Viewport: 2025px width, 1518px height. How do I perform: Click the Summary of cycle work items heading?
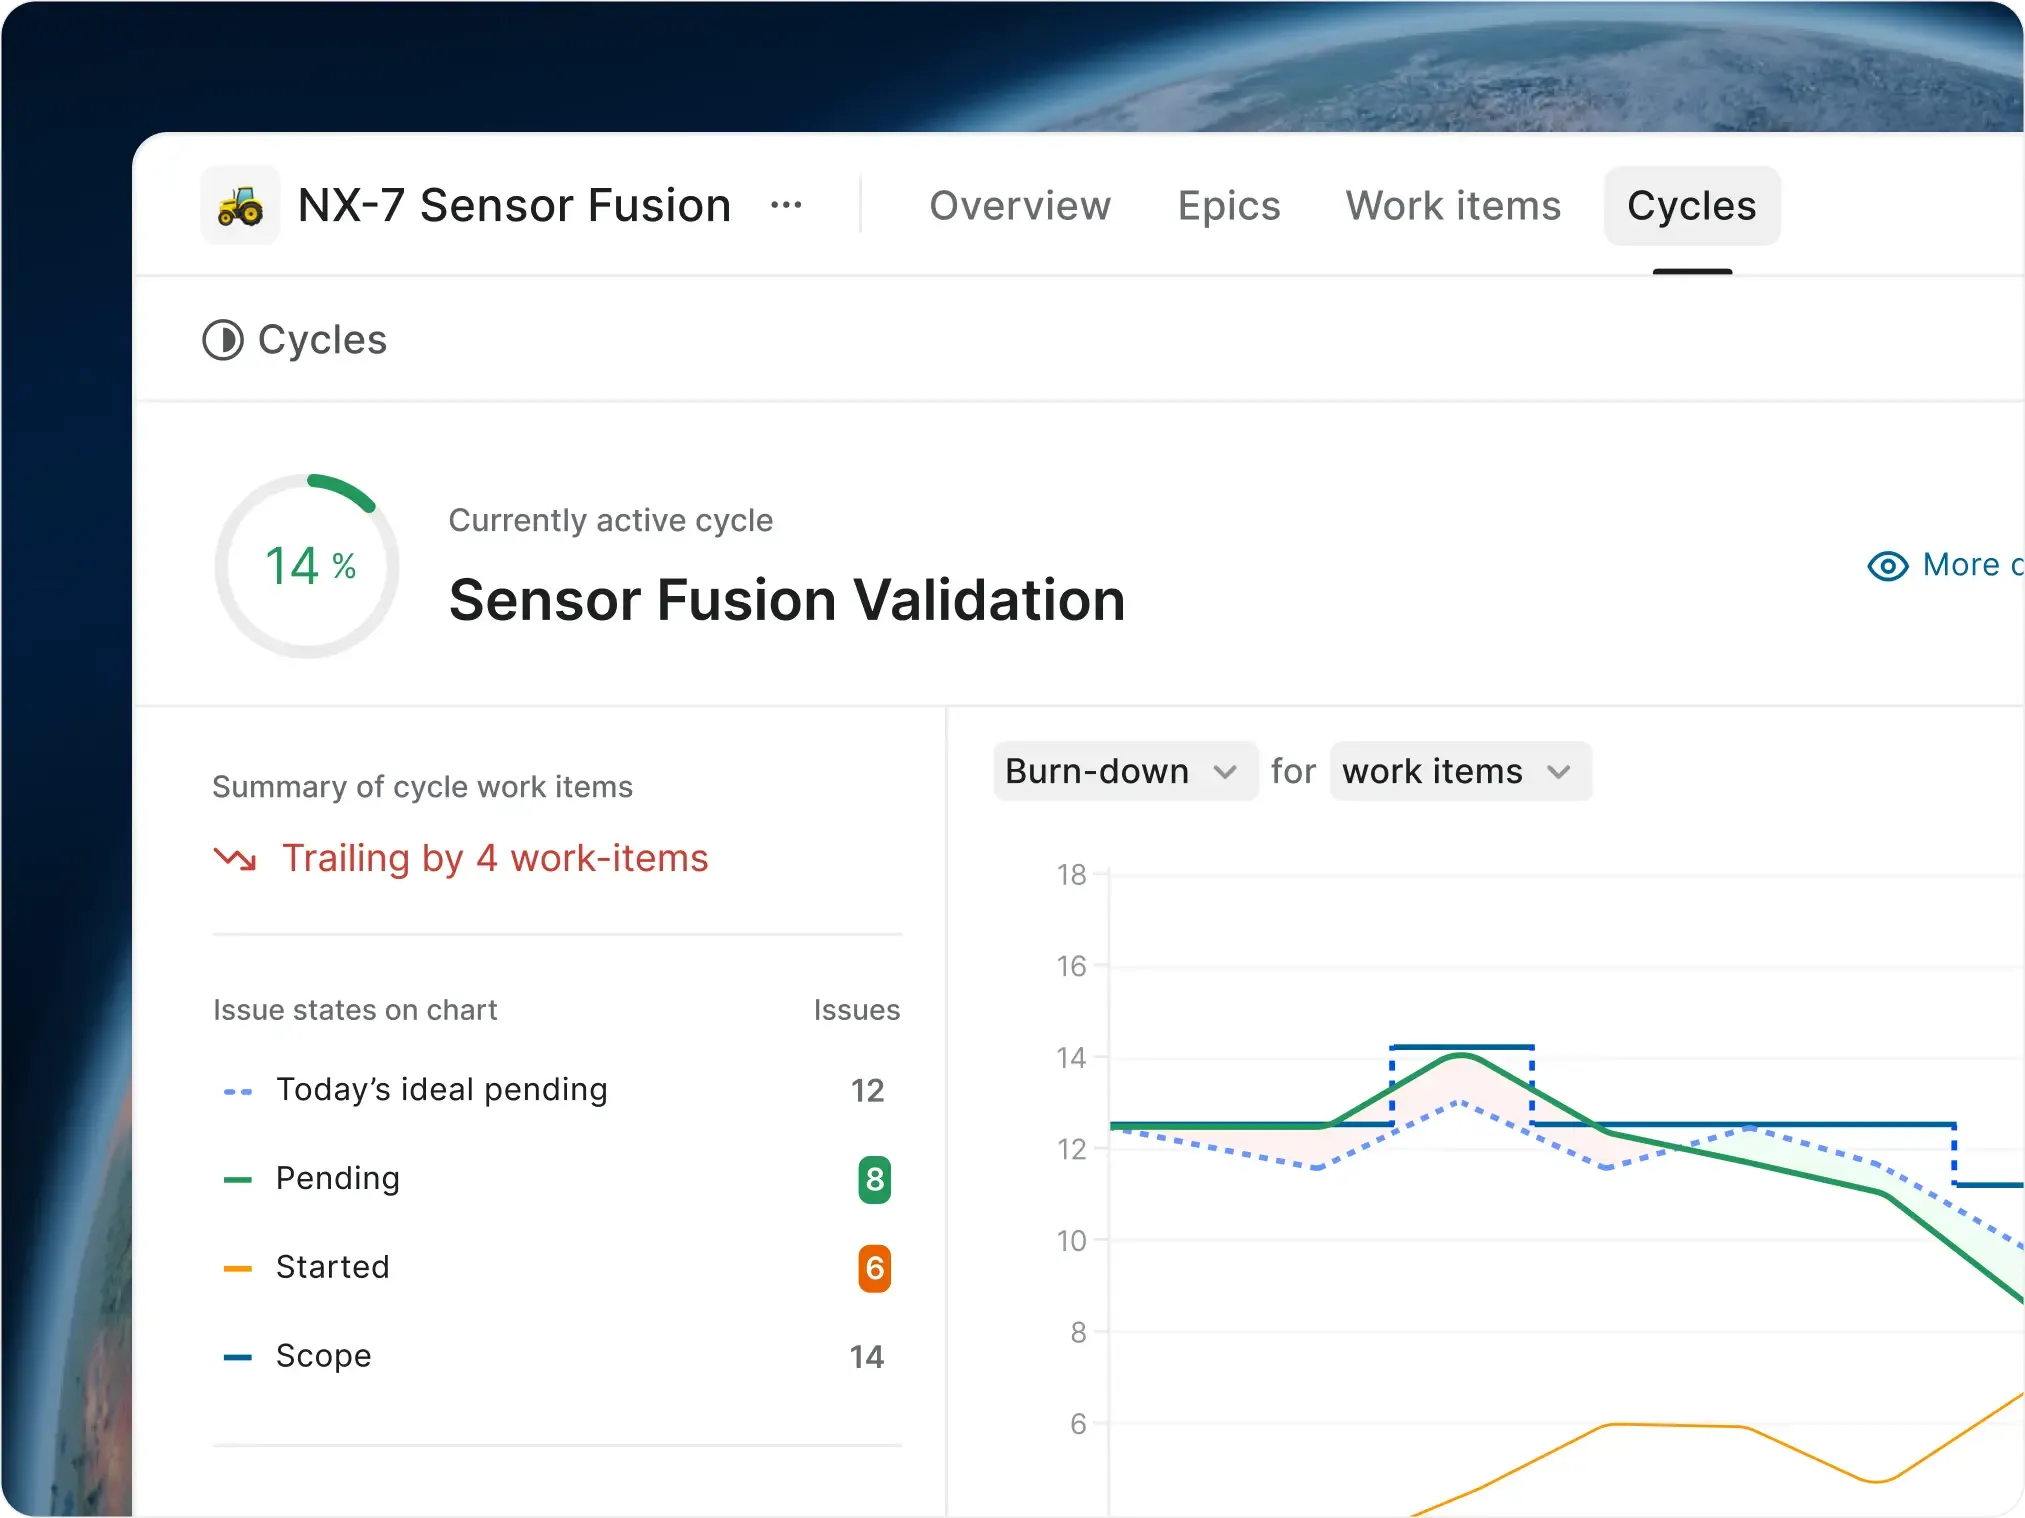point(422,787)
